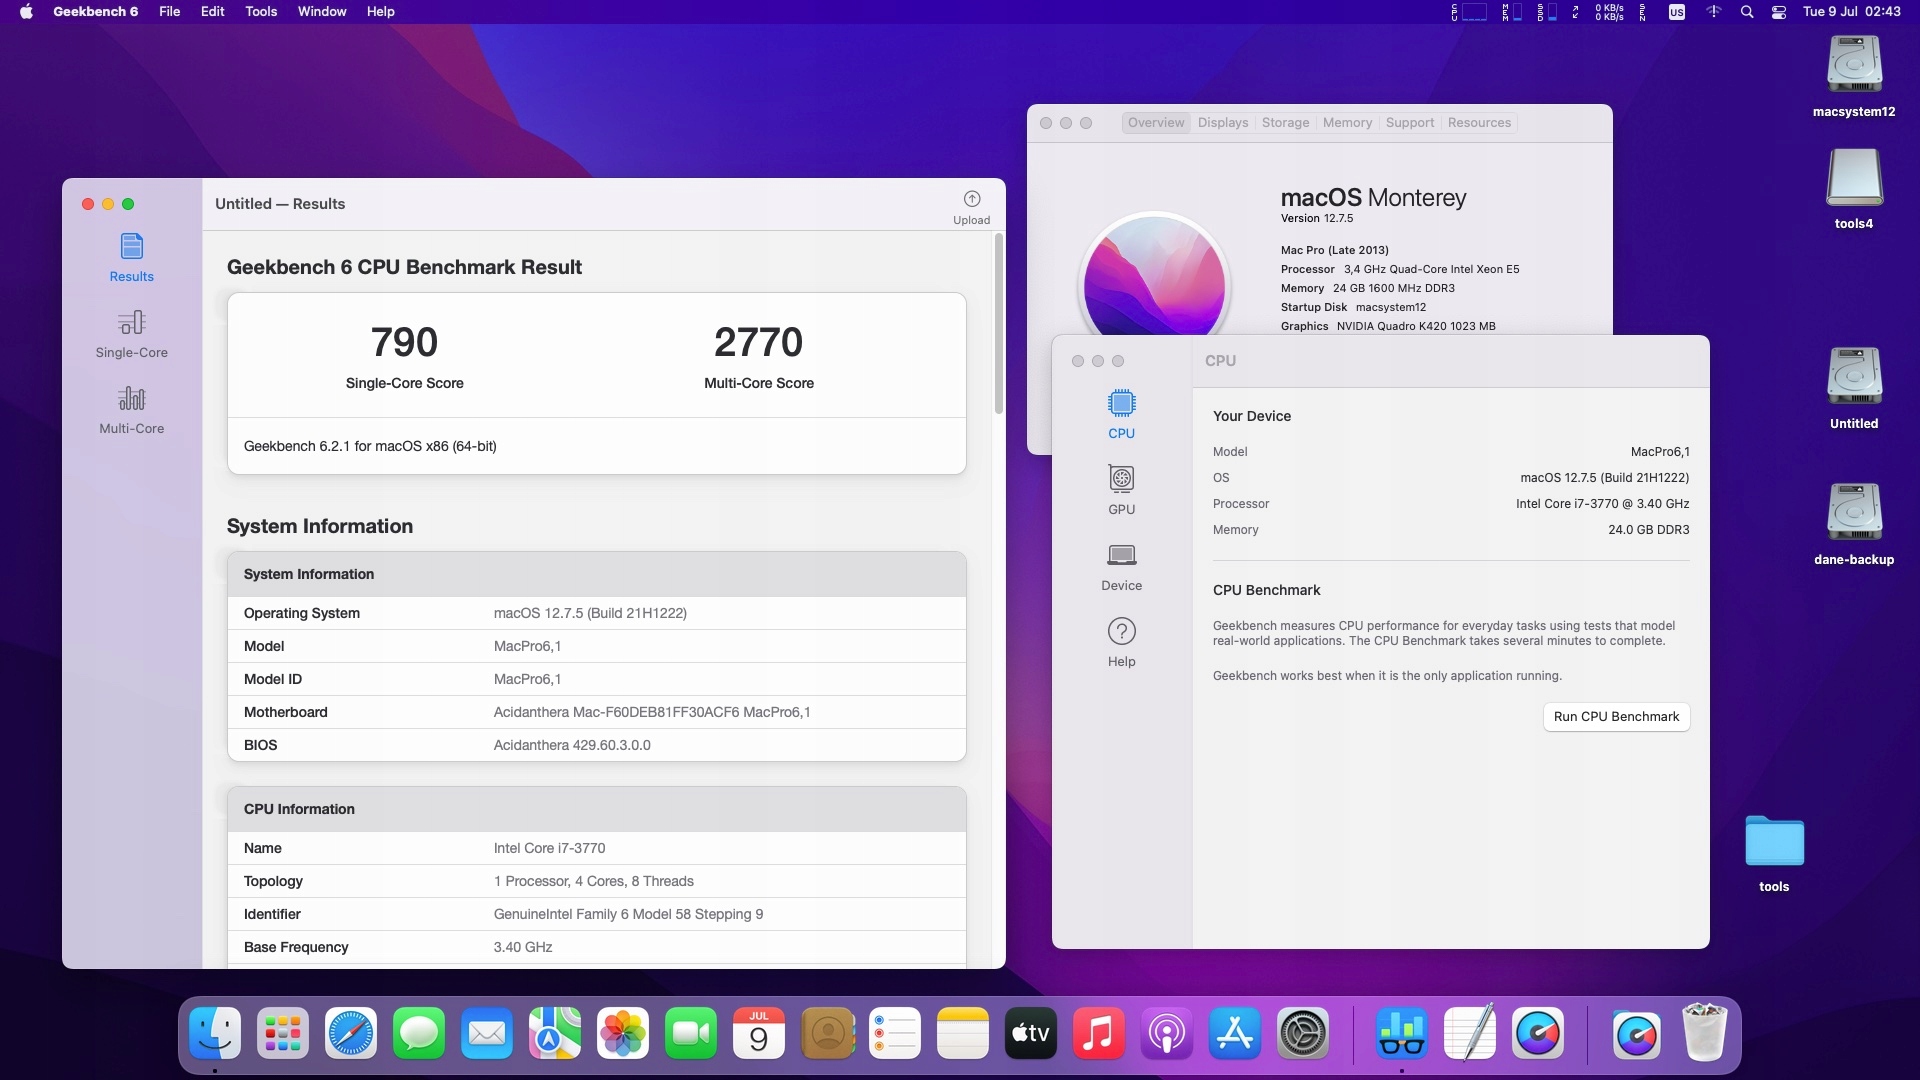Open Help section in Geekbench main window
The image size is (1920, 1080).
tap(1121, 642)
